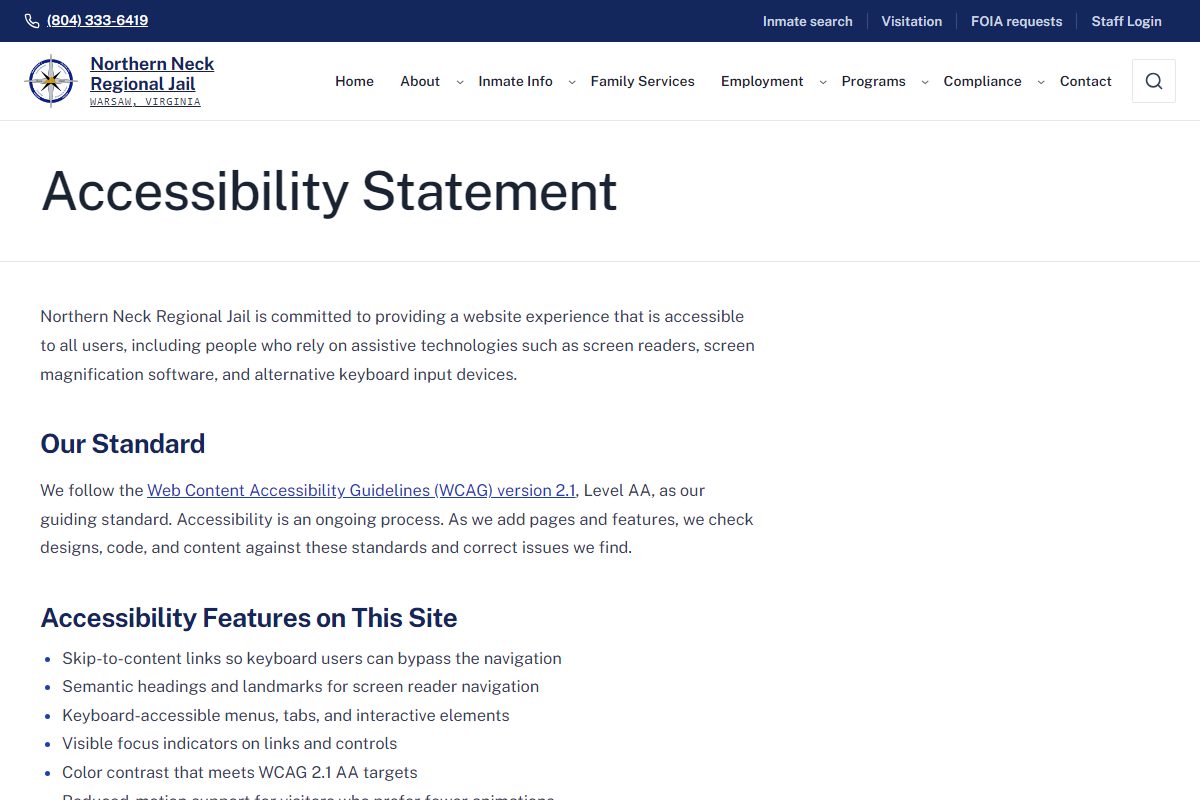Open the Visitation link
Viewport: 1200px width, 800px height.
[x=912, y=21]
